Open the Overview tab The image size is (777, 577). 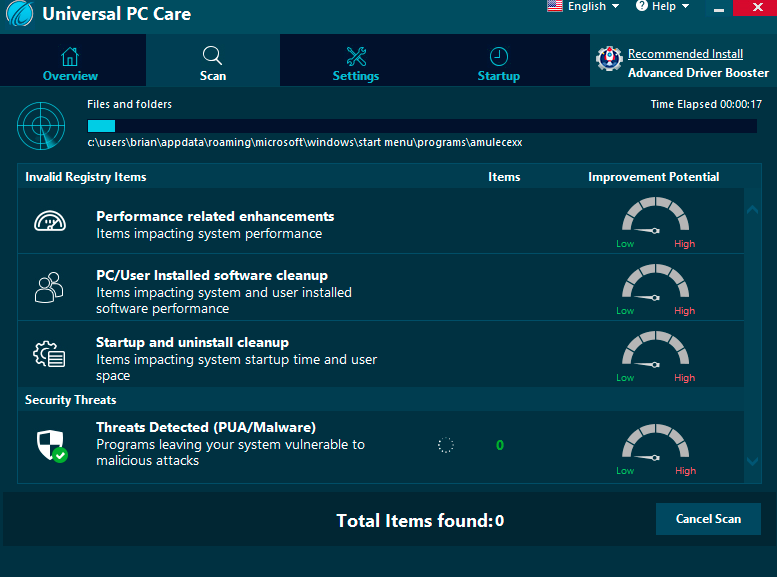coord(73,60)
